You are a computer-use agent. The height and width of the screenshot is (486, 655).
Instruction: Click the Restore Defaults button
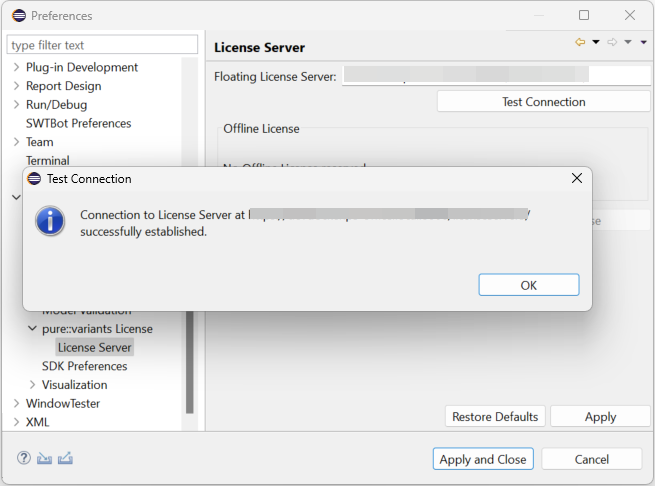pyautogui.click(x=495, y=417)
